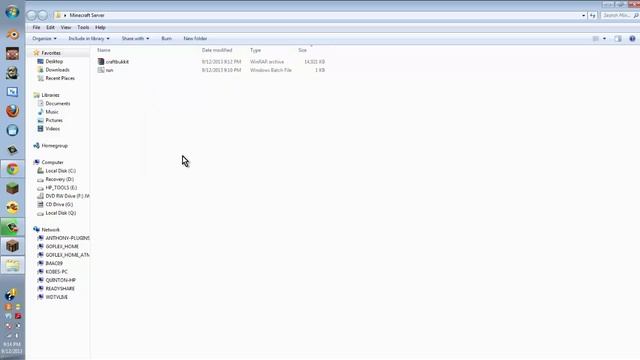Screen dimensions: 640x360
Task: Open Blender from the taskbar
Action: (12, 35)
